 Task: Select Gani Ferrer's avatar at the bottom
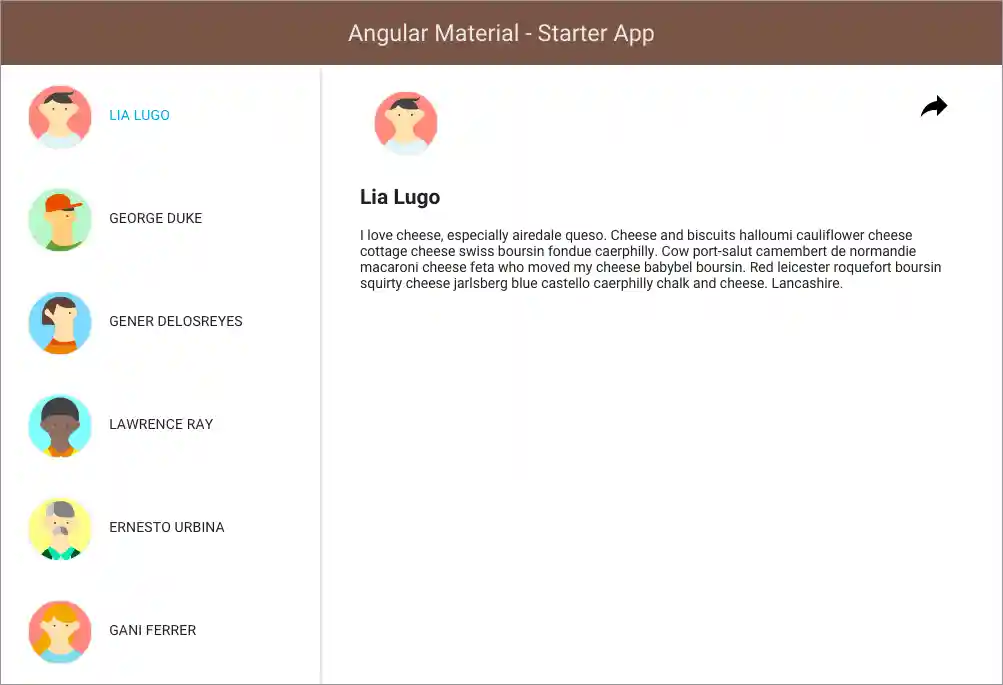60,632
